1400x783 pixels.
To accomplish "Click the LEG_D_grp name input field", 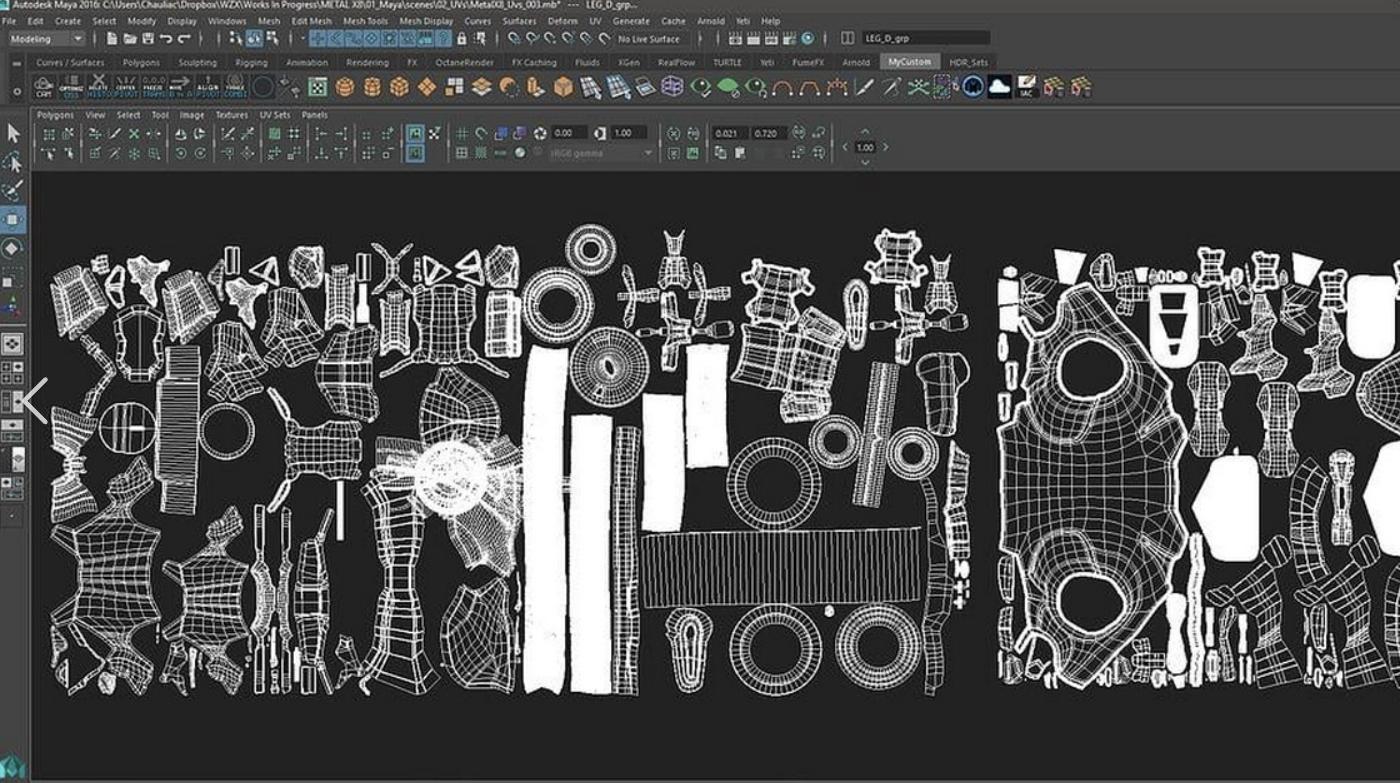I will [x=925, y=39].
